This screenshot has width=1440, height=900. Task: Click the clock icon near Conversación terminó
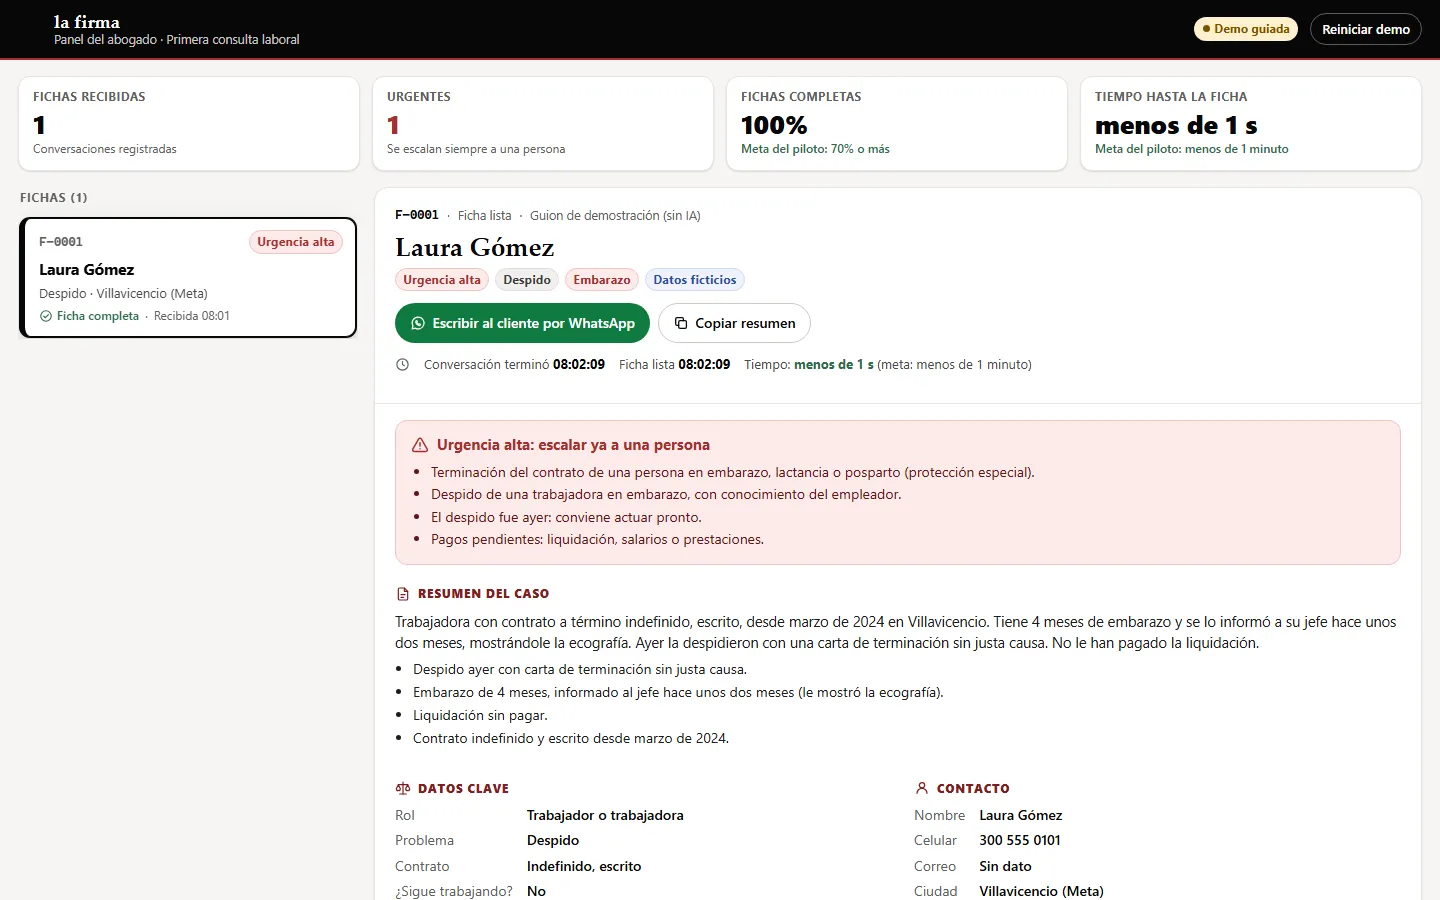tap(402, 365)
